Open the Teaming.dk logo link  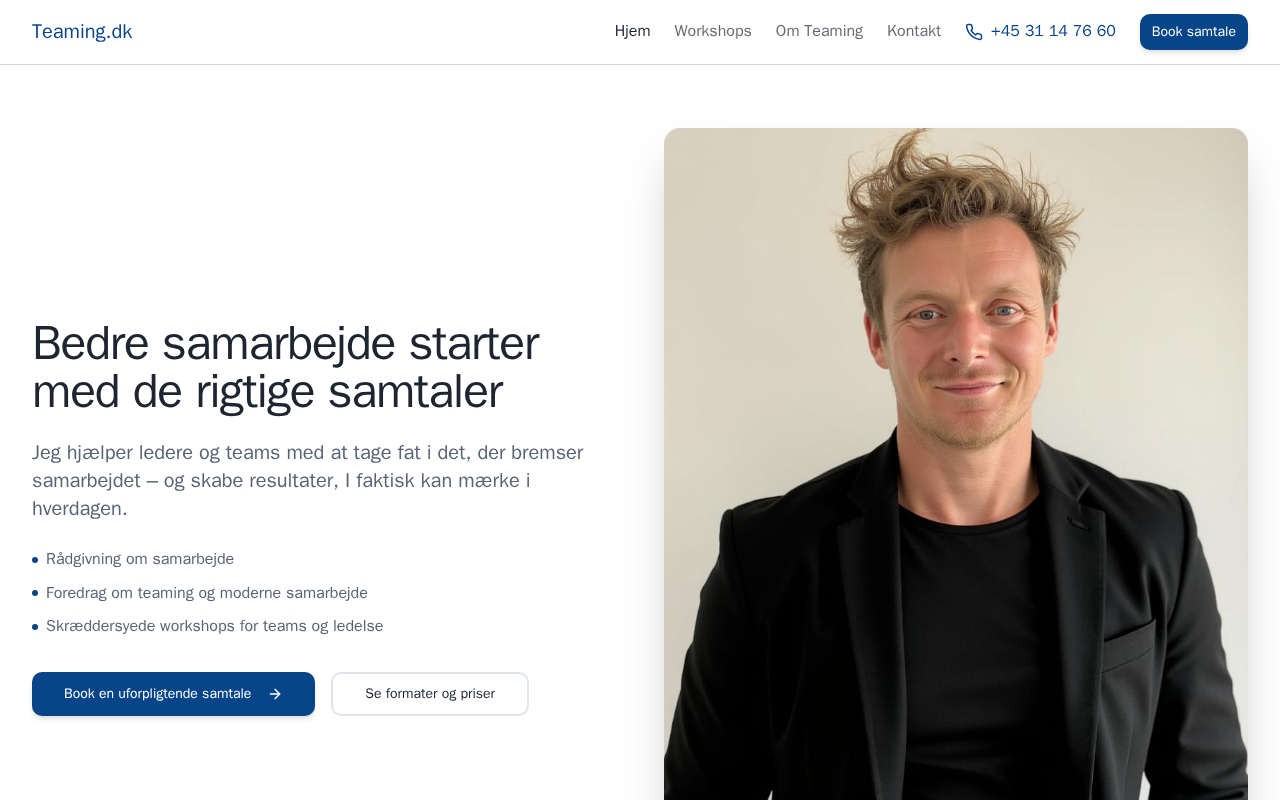(x=82, y=32)
